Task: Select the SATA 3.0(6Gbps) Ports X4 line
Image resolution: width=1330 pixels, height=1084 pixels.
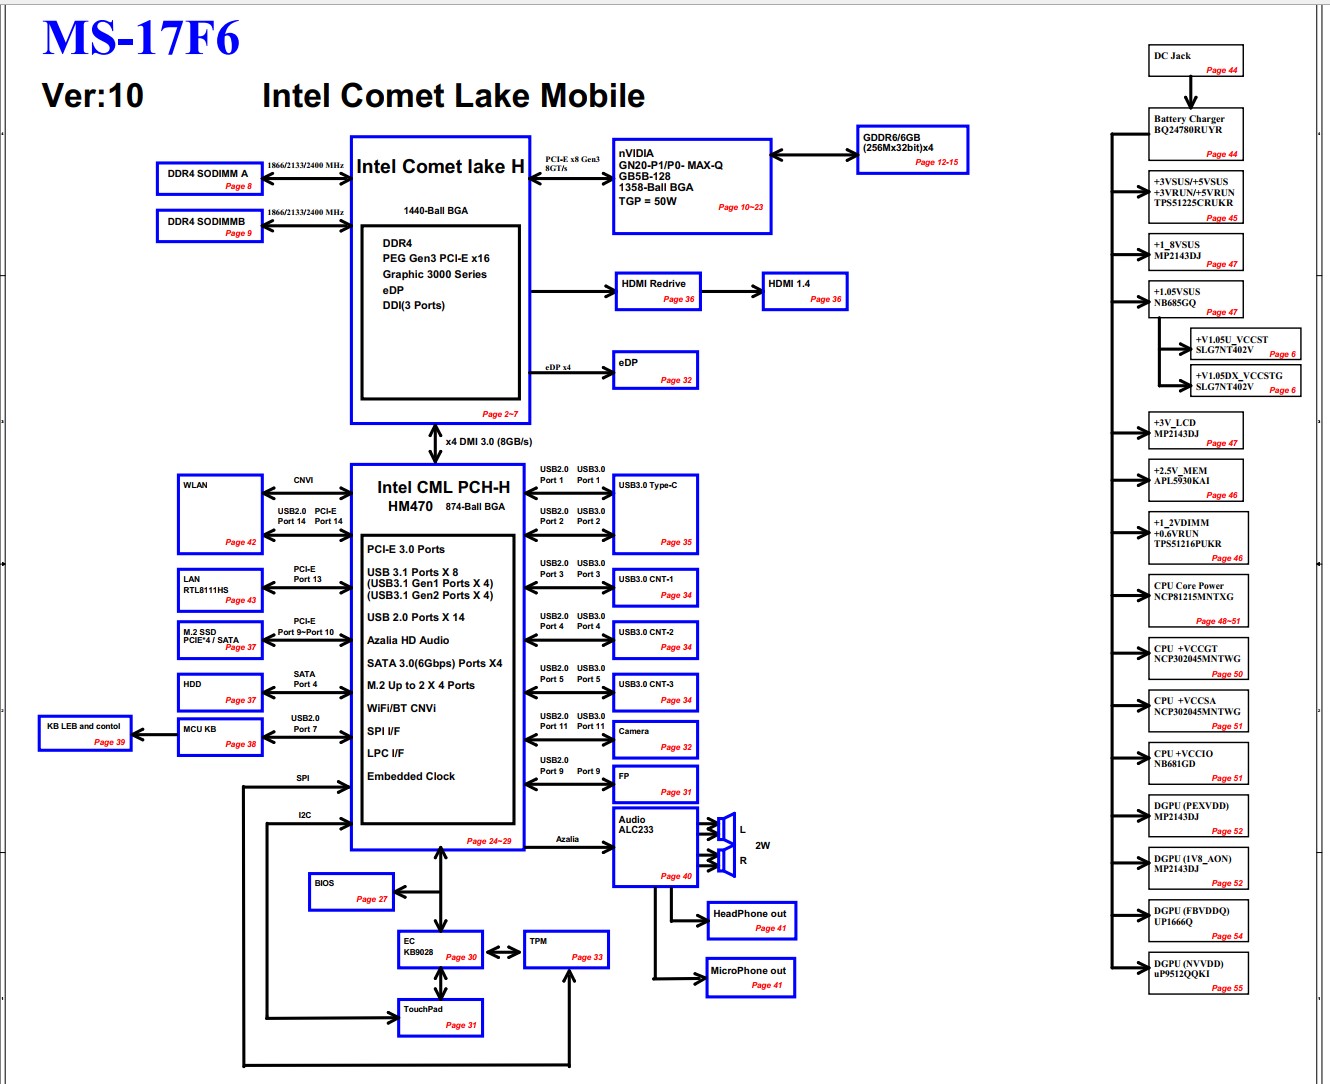Action: coord(435,663)
